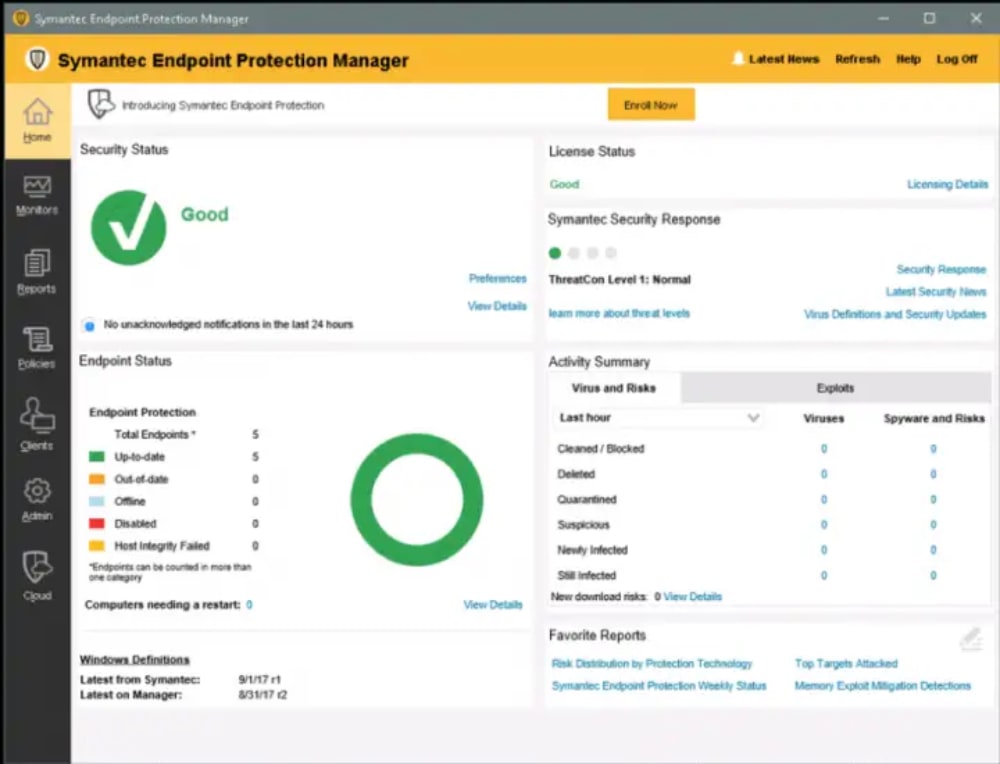The height and width of the screenshot is (764, 1000).
Task: Click learn more about threat levels
Action: pyautogui.click(x=619, y=311)
